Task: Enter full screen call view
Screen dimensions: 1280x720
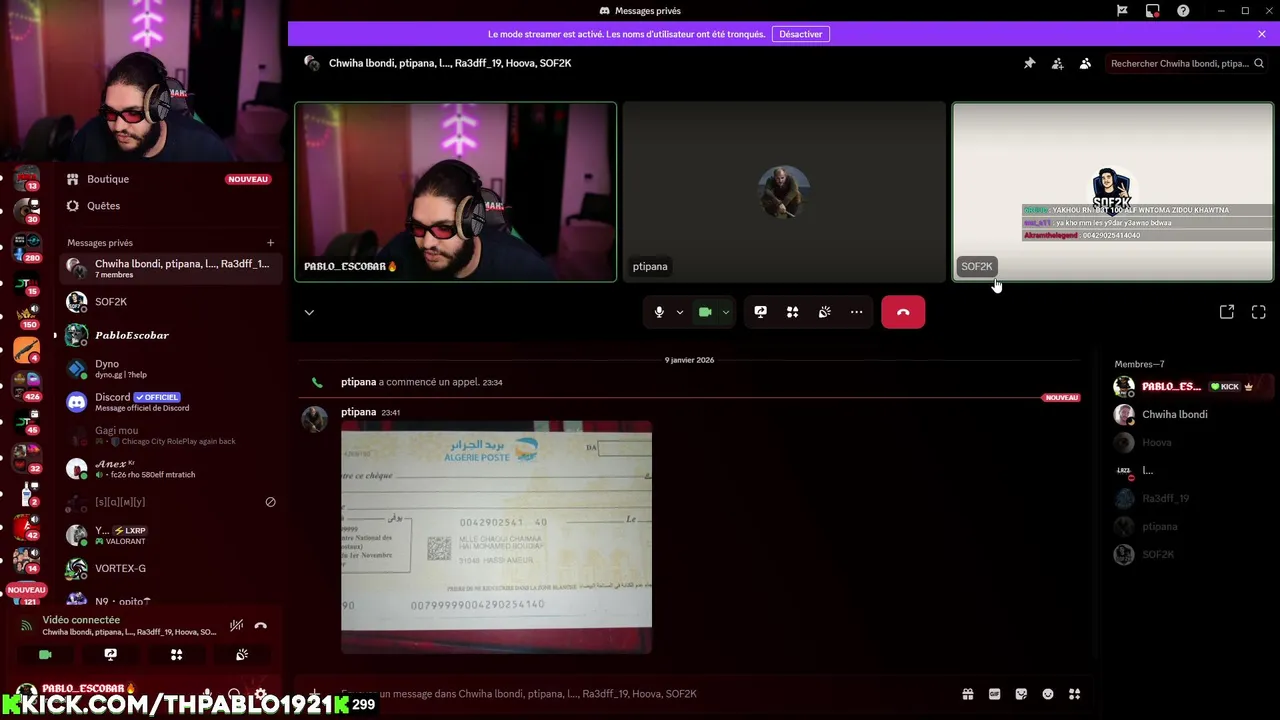Action: [x=1259, y=312]
